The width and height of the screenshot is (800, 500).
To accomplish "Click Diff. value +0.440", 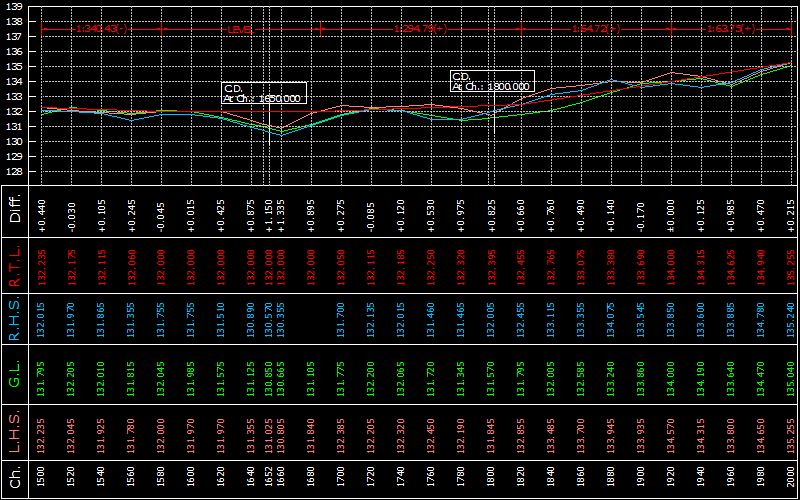I will (x=41, y=217).
